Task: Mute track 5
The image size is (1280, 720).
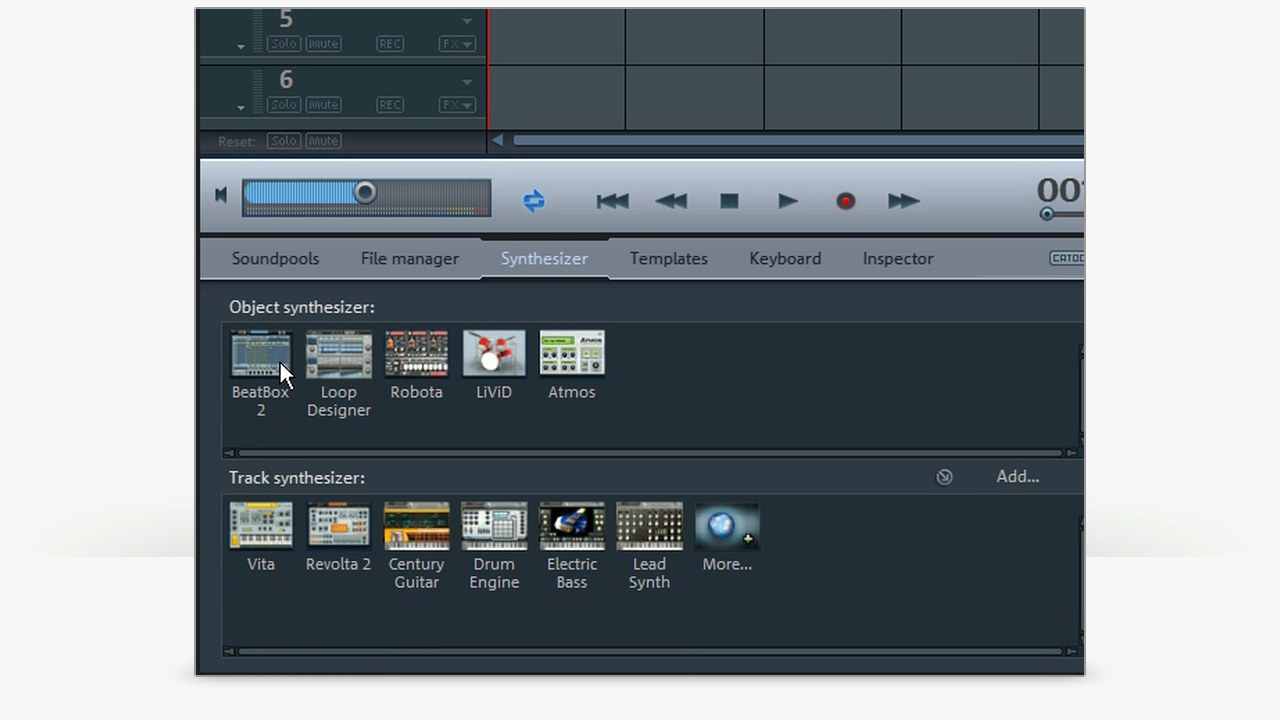Action: click(x=323, y=44)
